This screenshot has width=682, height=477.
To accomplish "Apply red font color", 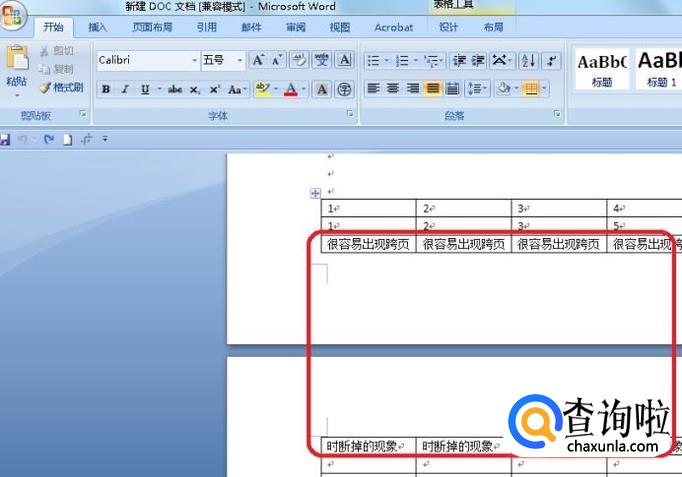I will [291, 90].
